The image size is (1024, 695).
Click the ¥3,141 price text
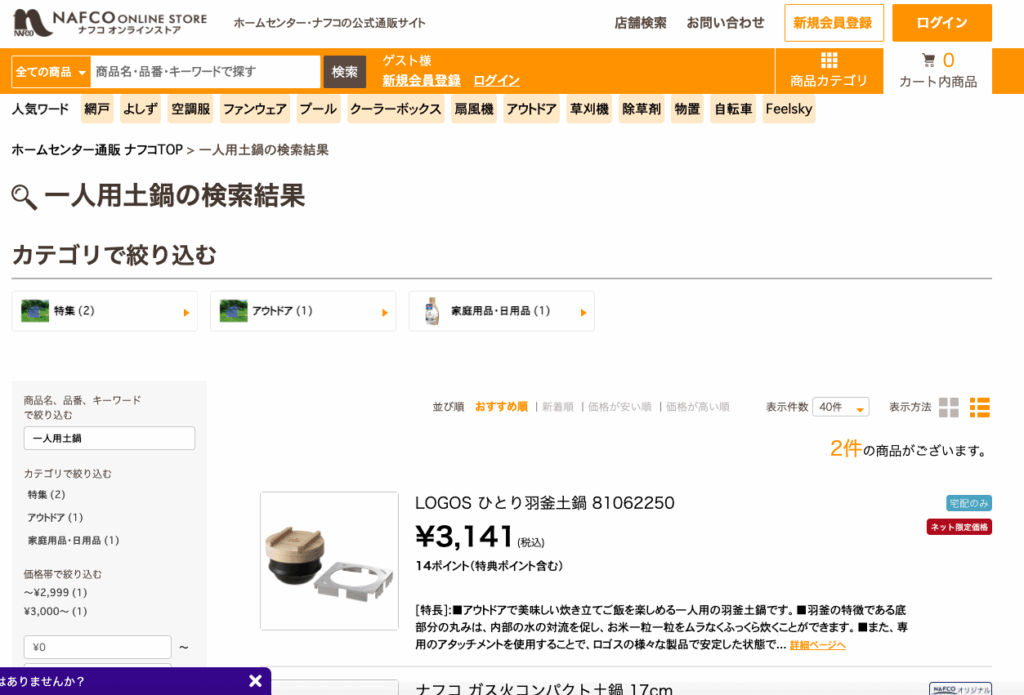(464, 537)
